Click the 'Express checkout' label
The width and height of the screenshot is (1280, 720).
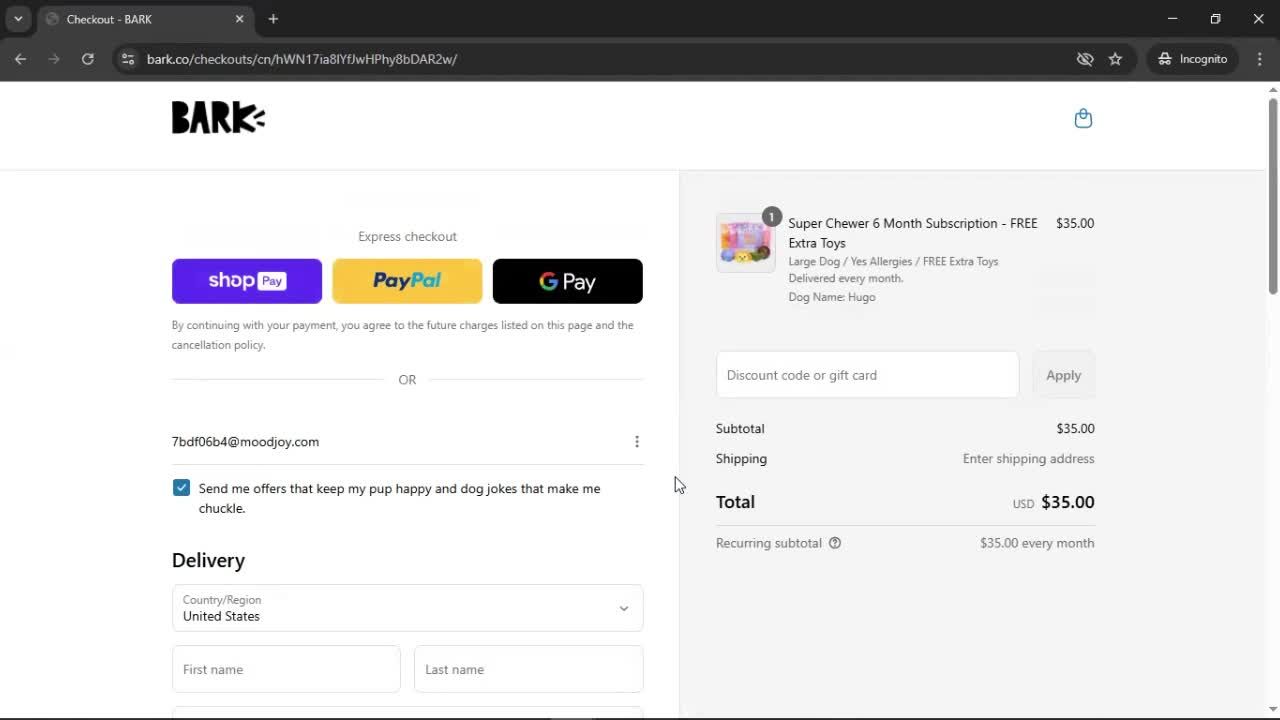click(x=407, y=237)
